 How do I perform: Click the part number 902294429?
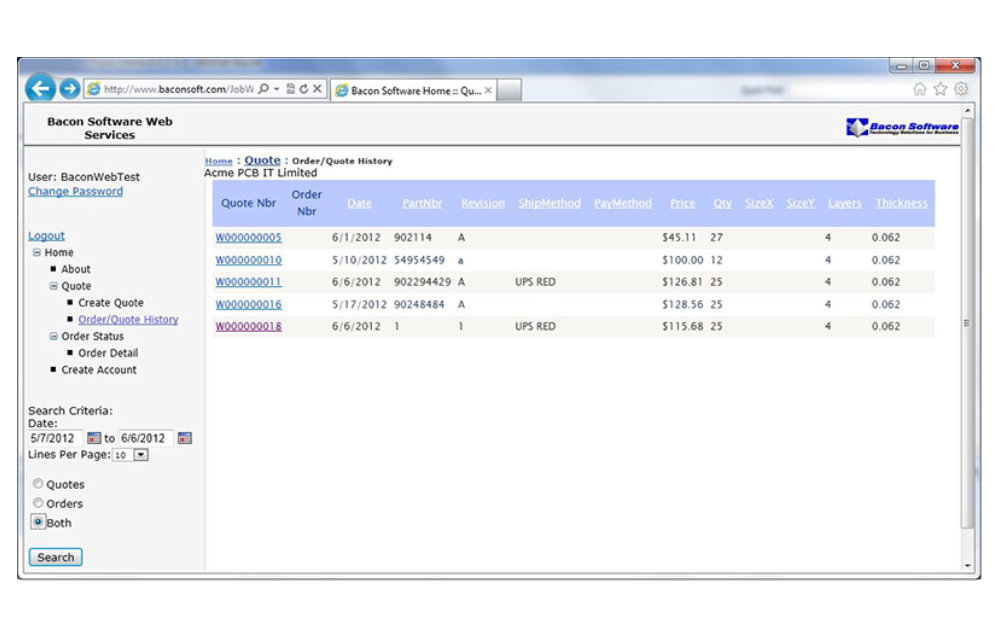[x=422, y=282]
